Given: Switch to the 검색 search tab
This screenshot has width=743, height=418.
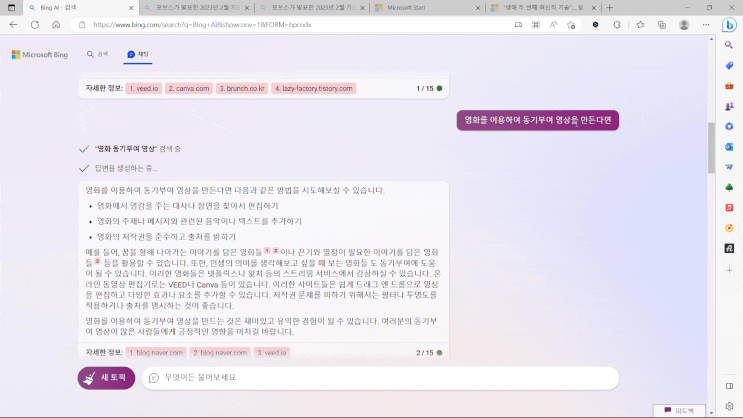Looking at the screenshot, I should pos(98,54).
